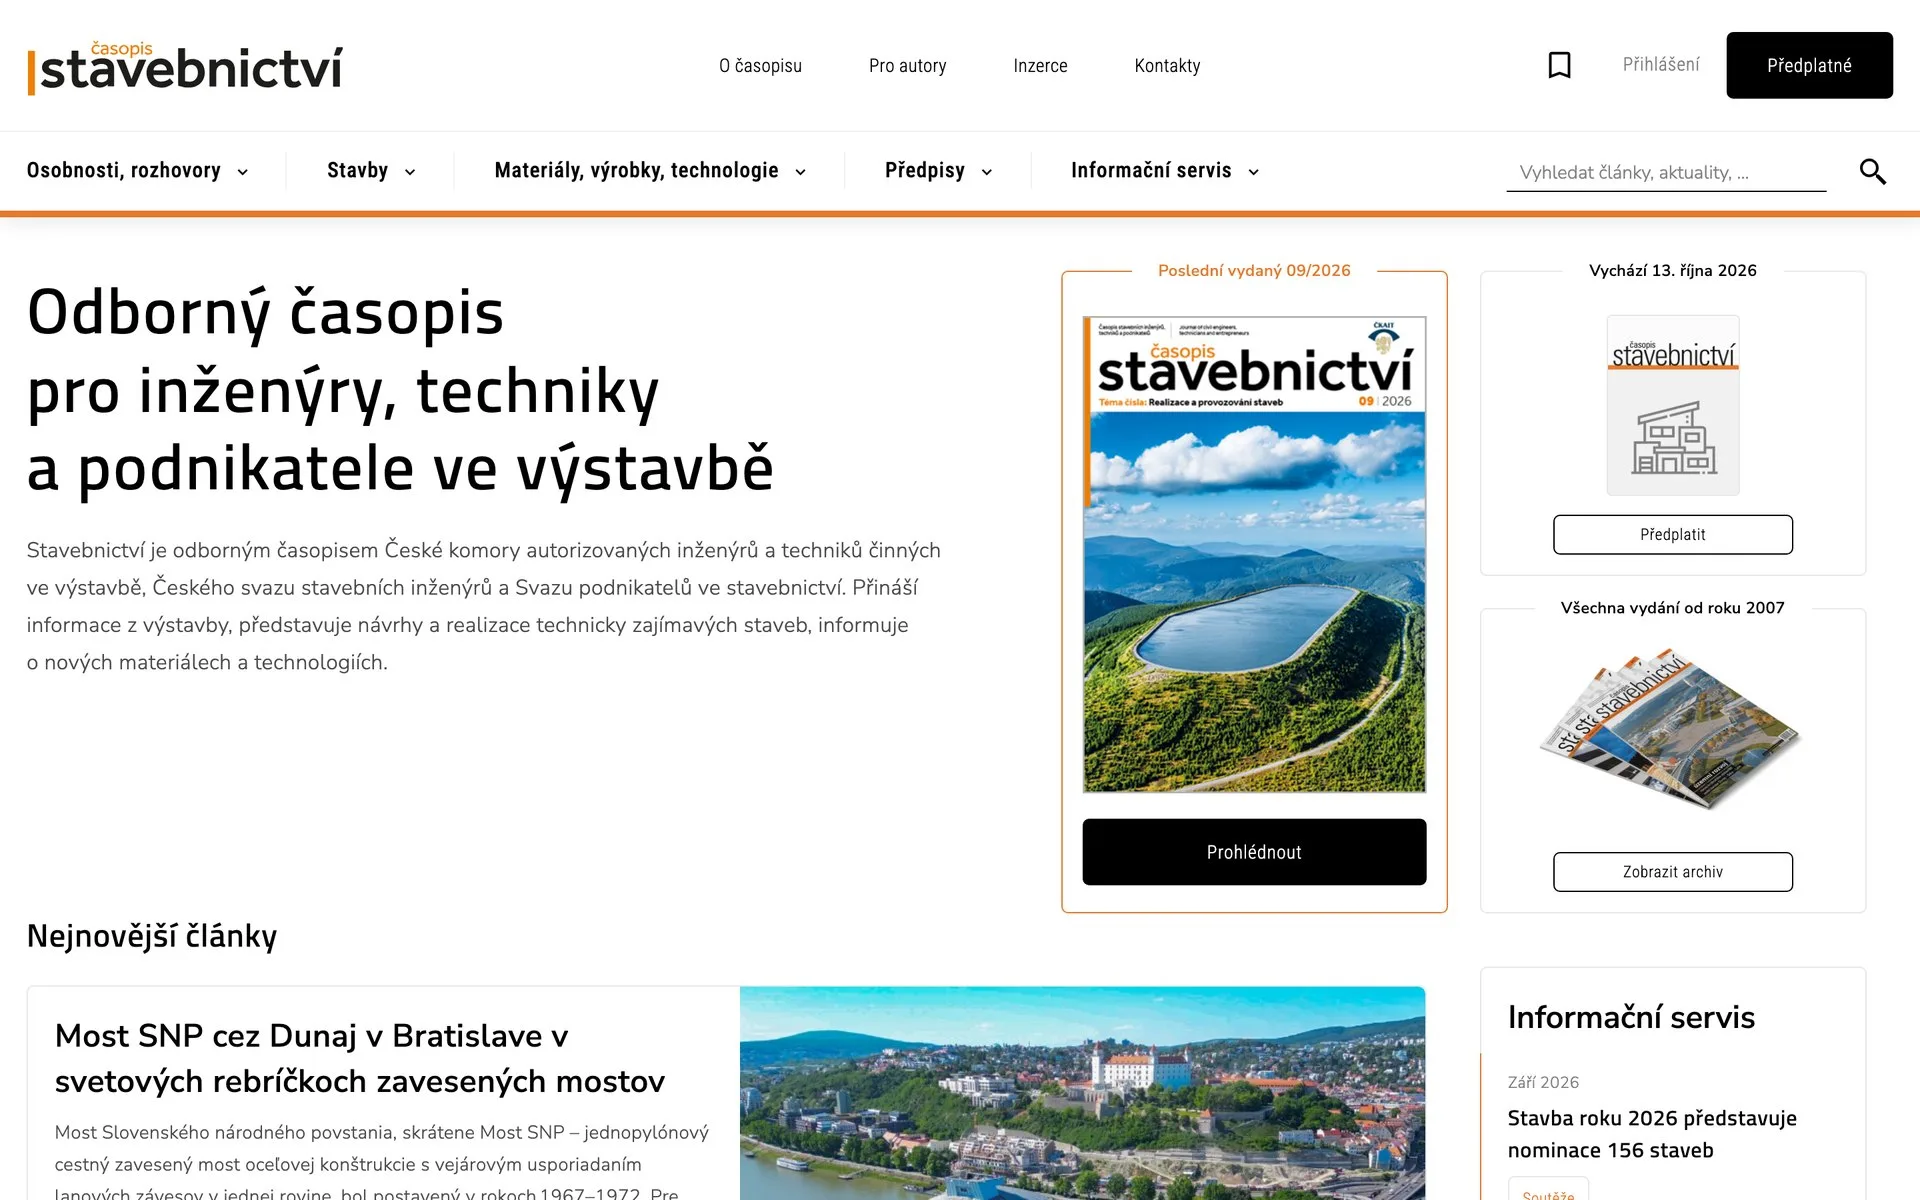The width and height of the screenshot is (1920, 1200).
Task: Click the upcoming issue placeholder cover
Action: click(1673, 405)
